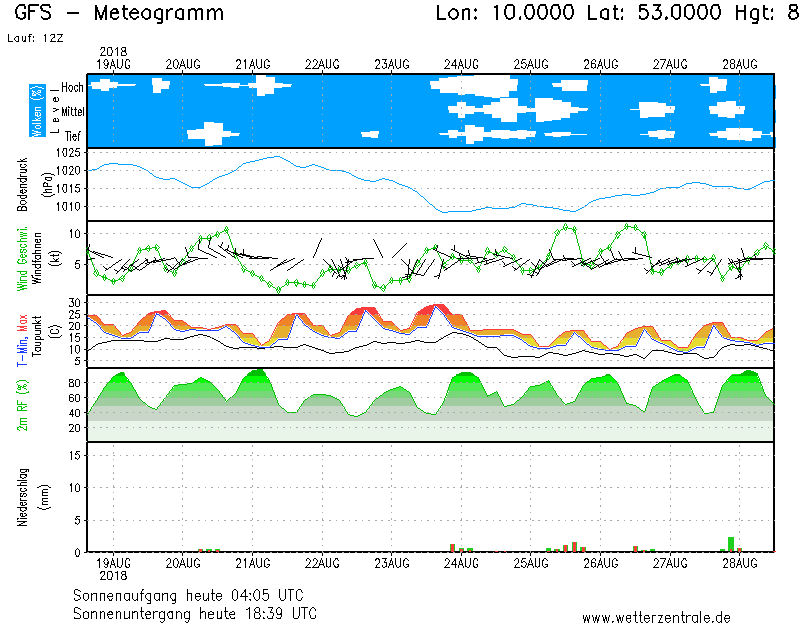Select the "(kt)" wind unit label
The image size is (800, 625).
pos(55,258)
